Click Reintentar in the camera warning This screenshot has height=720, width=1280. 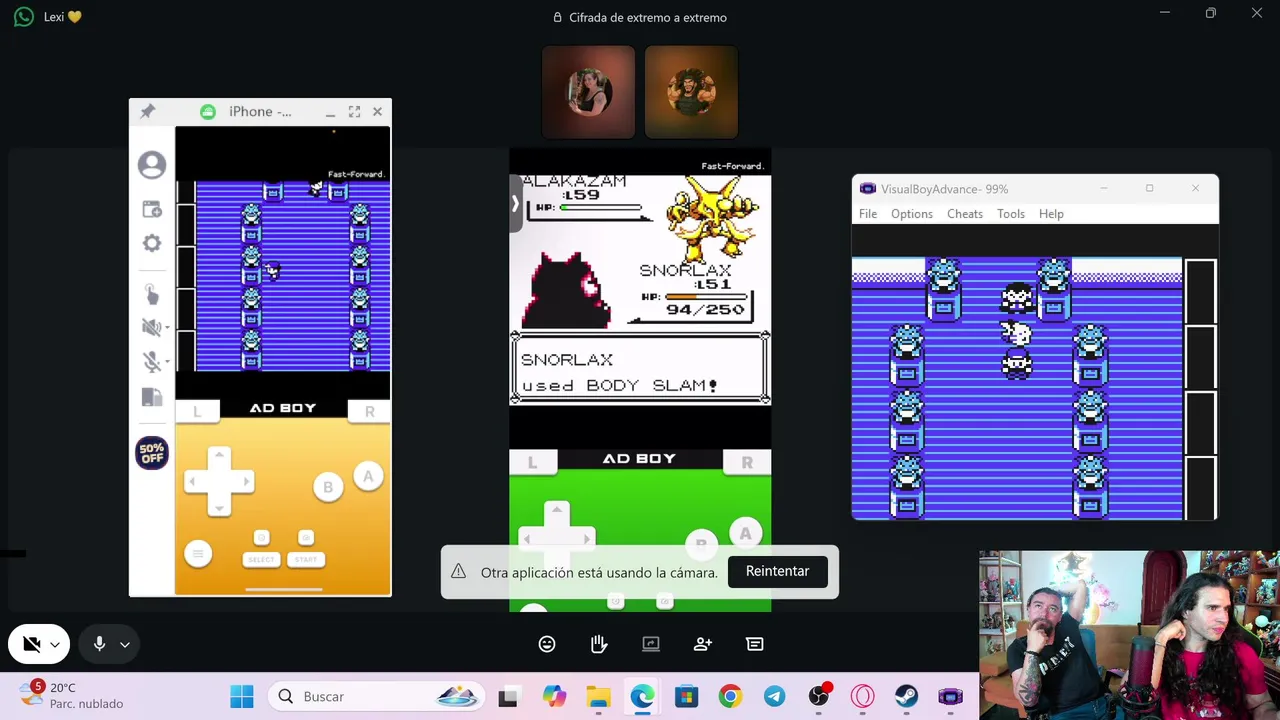pos(777,571)
